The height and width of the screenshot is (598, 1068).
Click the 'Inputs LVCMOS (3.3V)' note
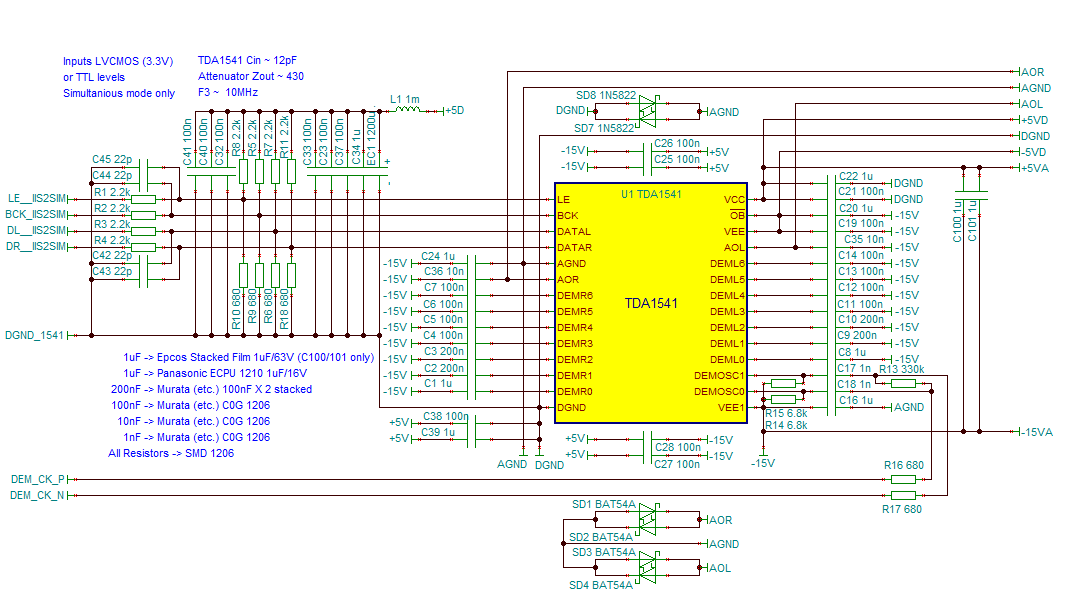click(118, 61)
